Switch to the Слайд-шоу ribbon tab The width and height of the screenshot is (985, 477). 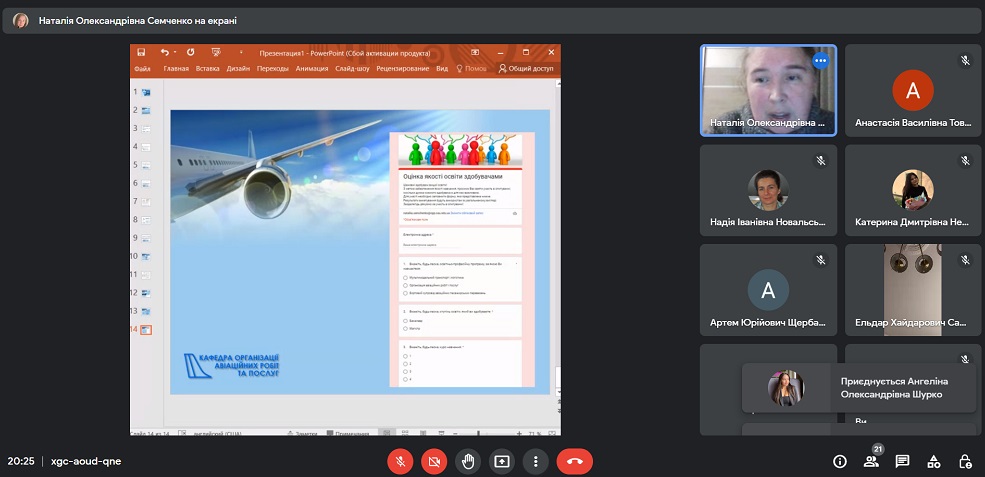tap(352, 69)
